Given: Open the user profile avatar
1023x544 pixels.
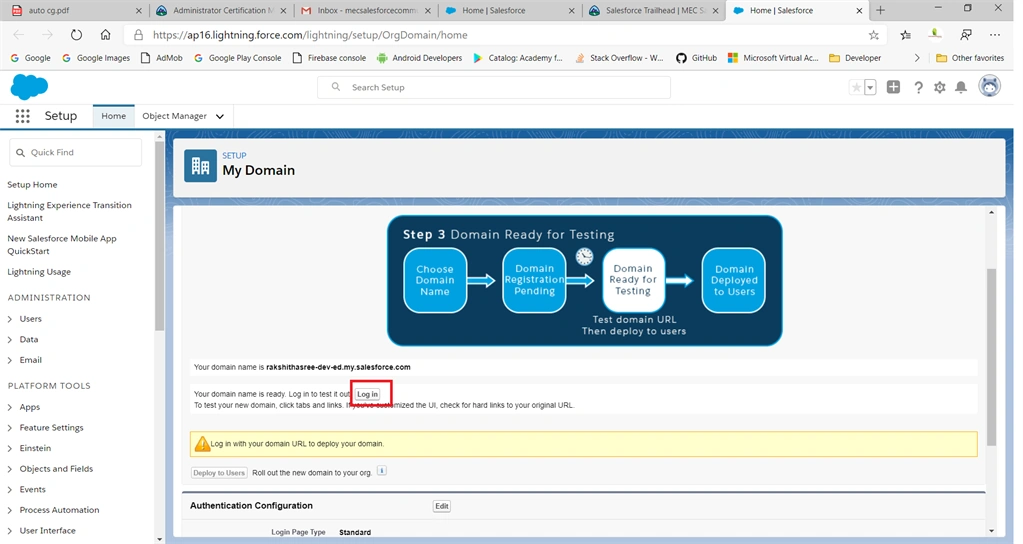Looking at the screenshot, I should point(990,86).
